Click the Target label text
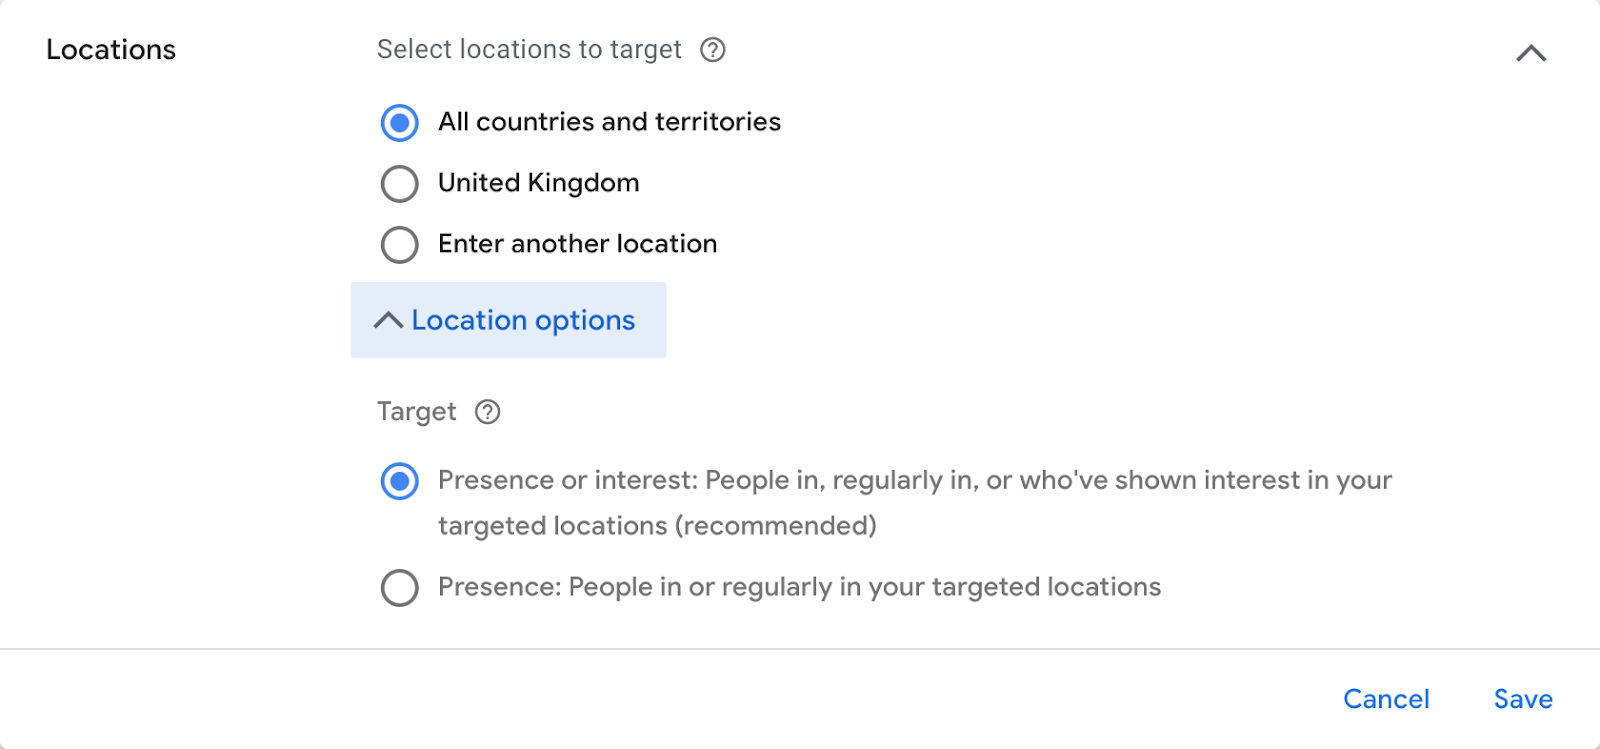This screenshot has height=749, width=1600. coord(416,412)
